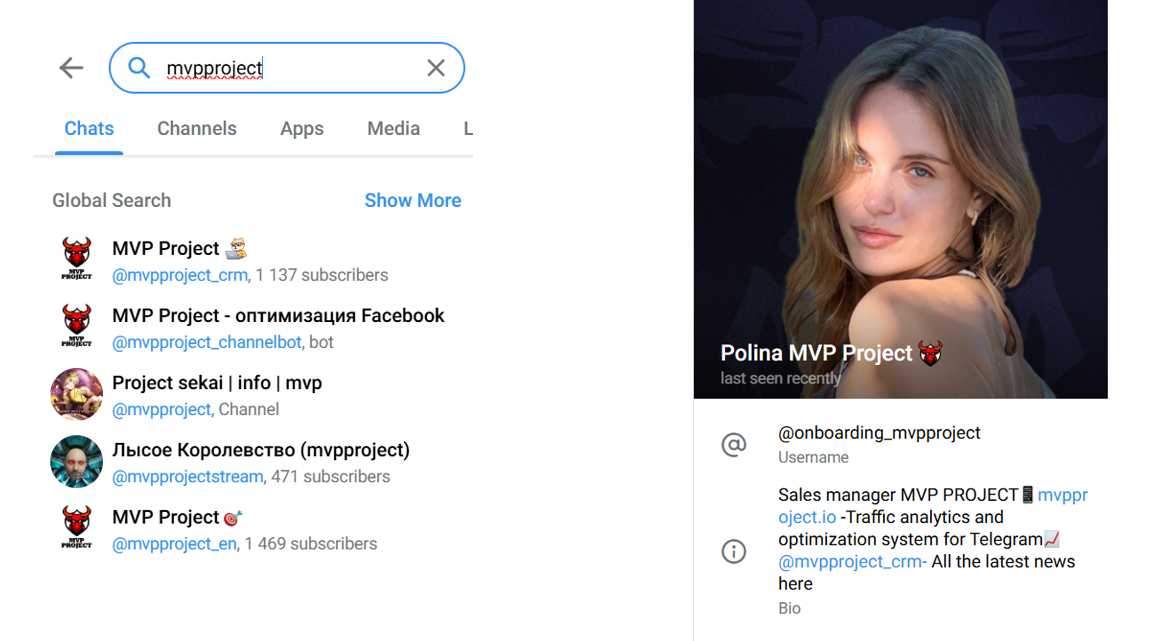
Task: Switch to the Channels tab
Action: [x=197, y=129]
